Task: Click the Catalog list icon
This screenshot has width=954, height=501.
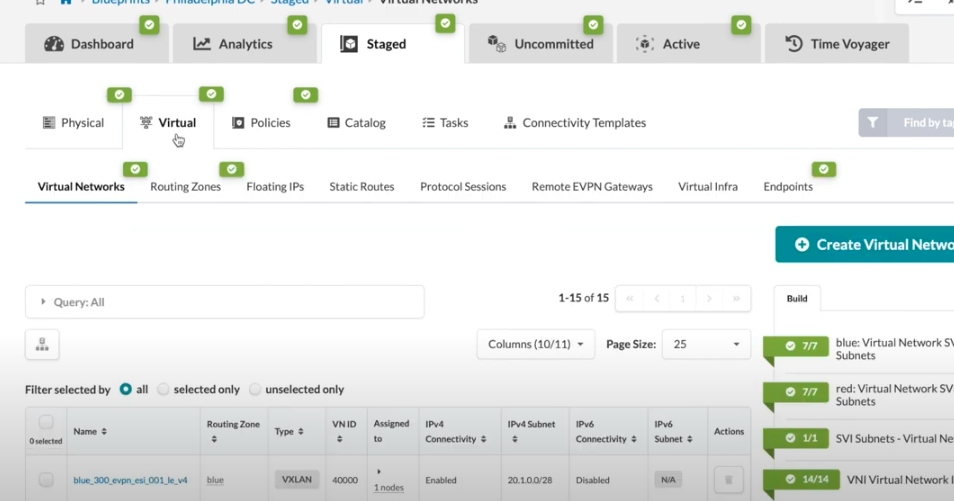Action: [333, 123]
